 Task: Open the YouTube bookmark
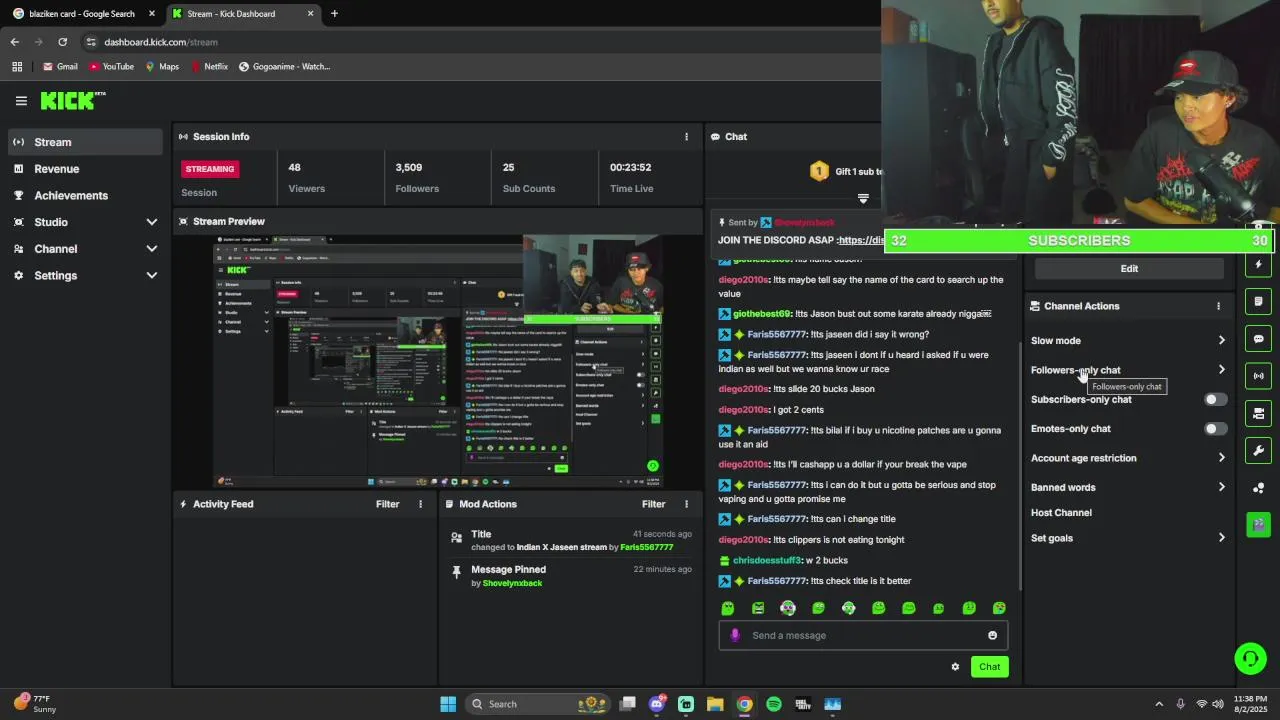pyautogui.click(x=111, y=67)
